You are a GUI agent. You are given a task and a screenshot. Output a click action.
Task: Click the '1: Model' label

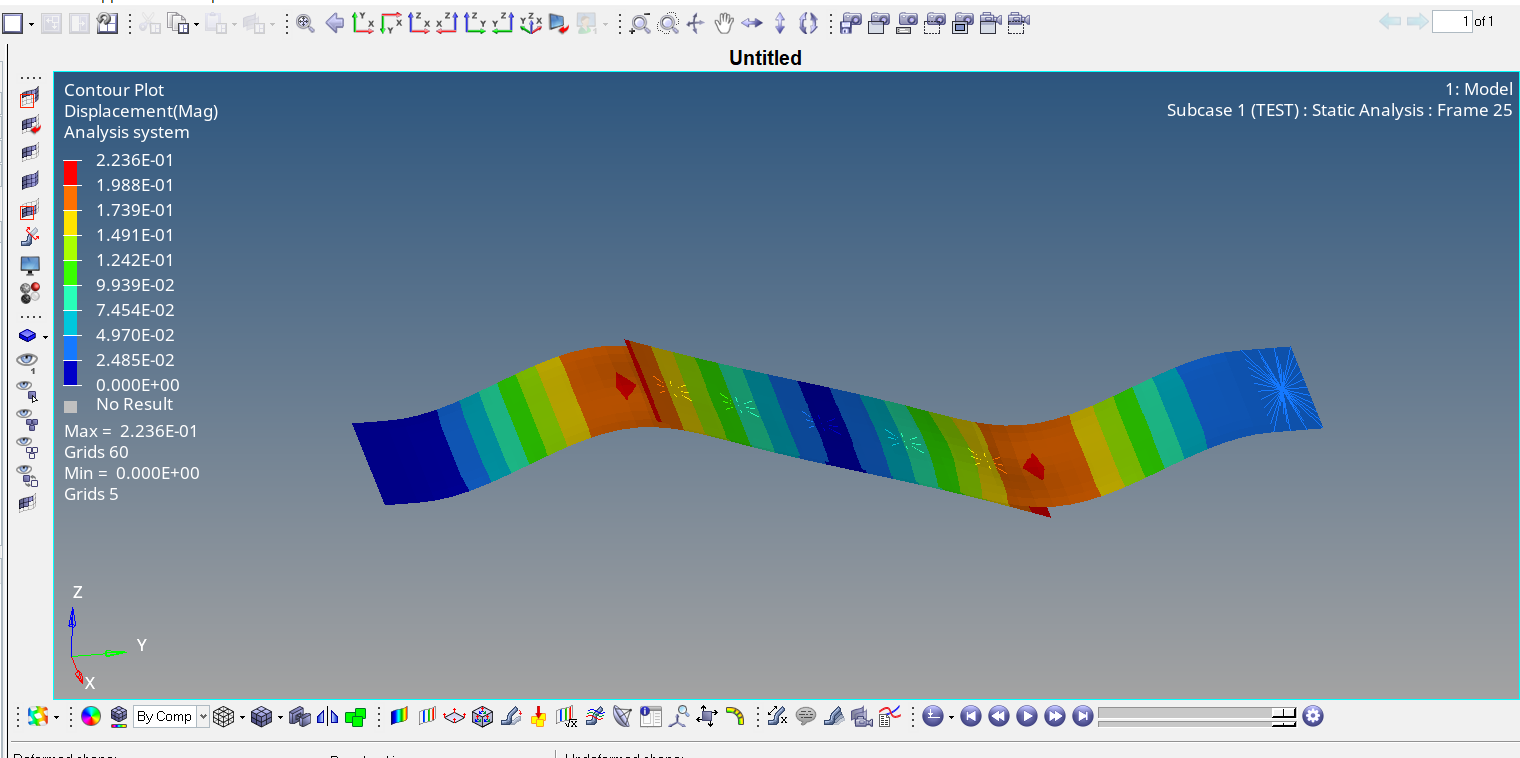(1479, 90)
